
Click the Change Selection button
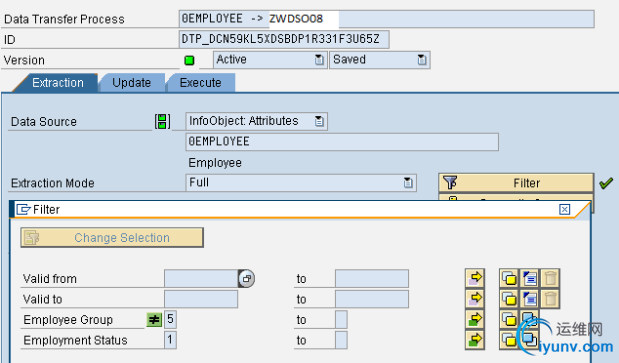point(112,238)
